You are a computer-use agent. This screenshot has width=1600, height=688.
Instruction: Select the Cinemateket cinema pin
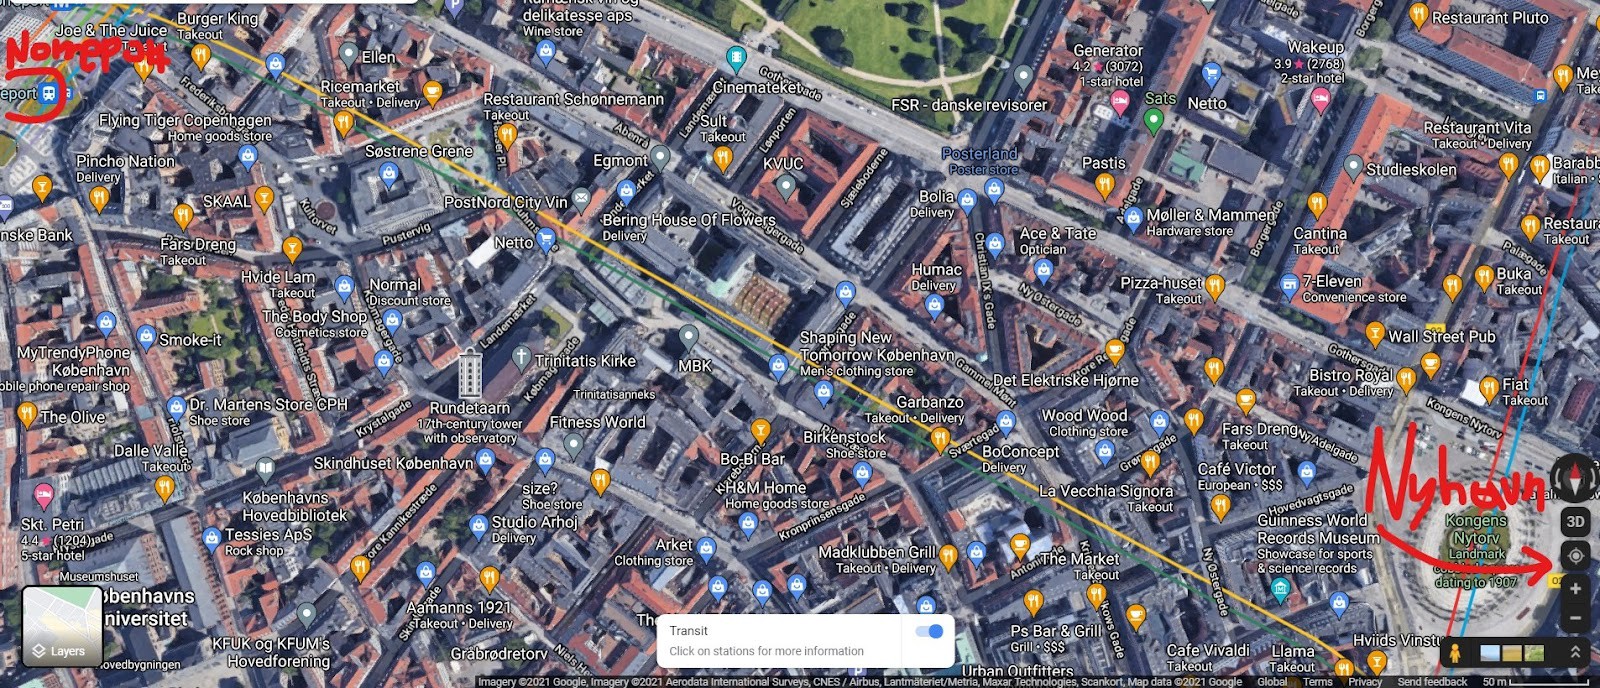[736, 58]
